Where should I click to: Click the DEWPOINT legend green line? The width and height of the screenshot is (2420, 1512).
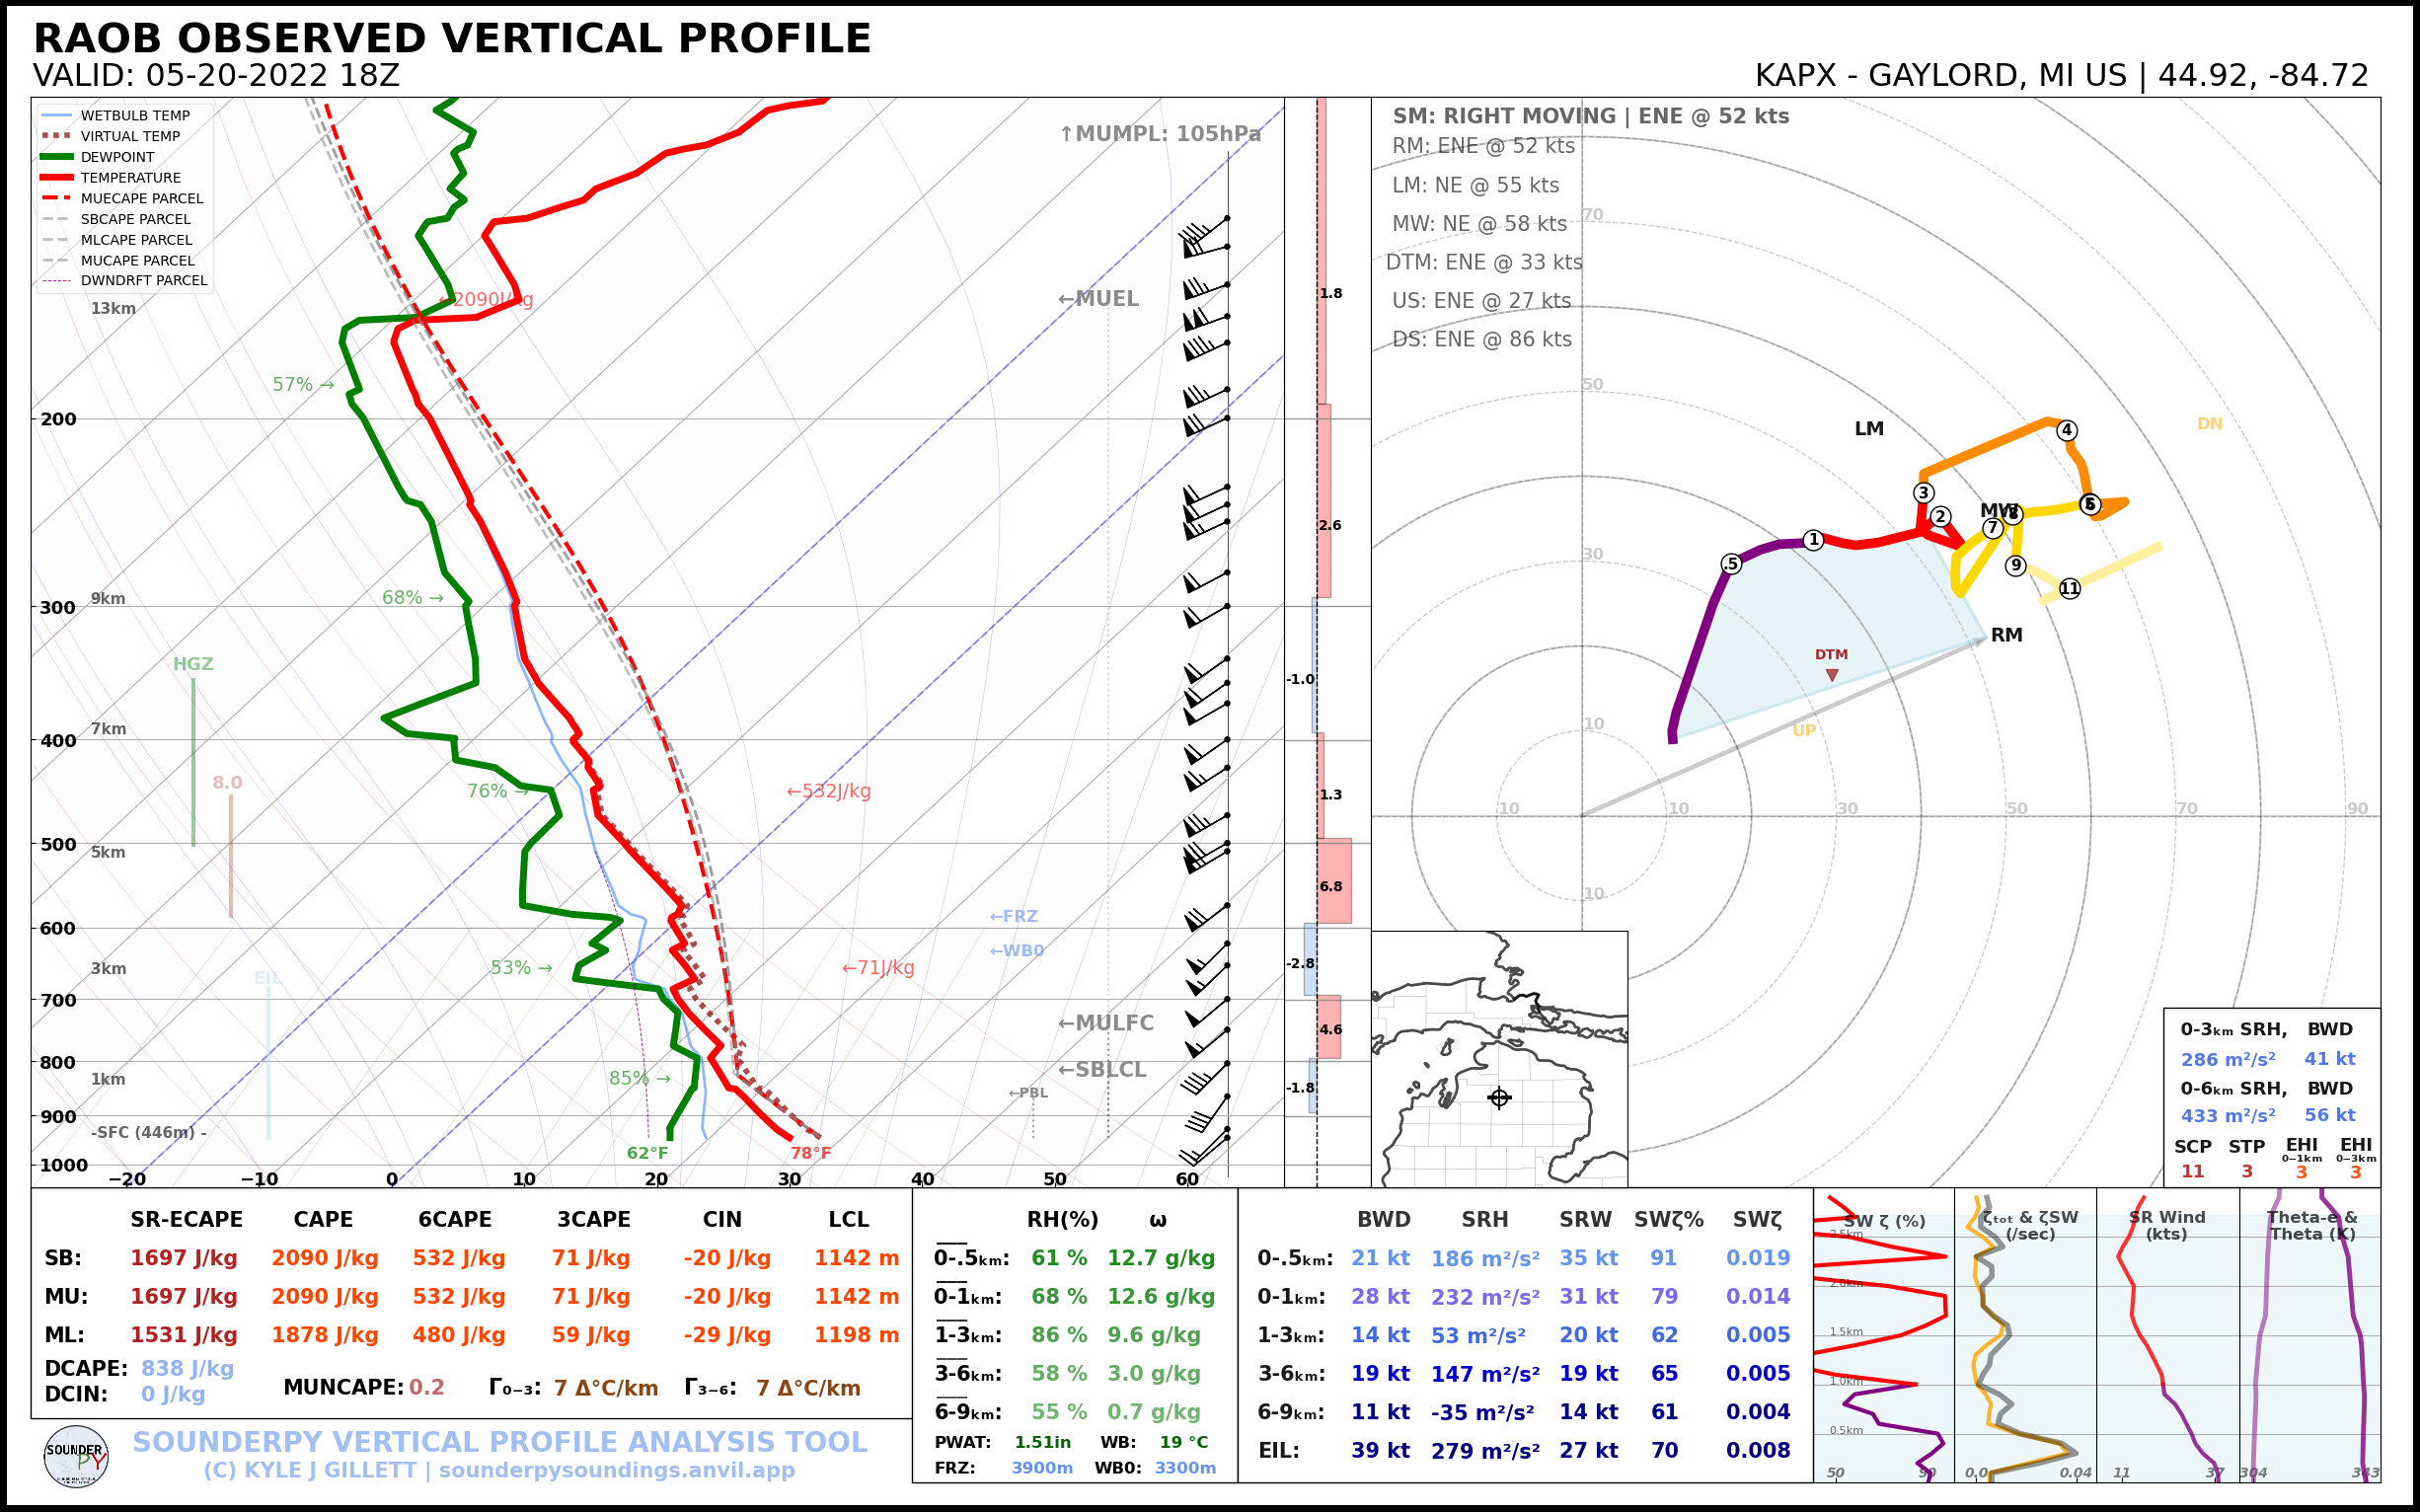click(x=56, y=157)
